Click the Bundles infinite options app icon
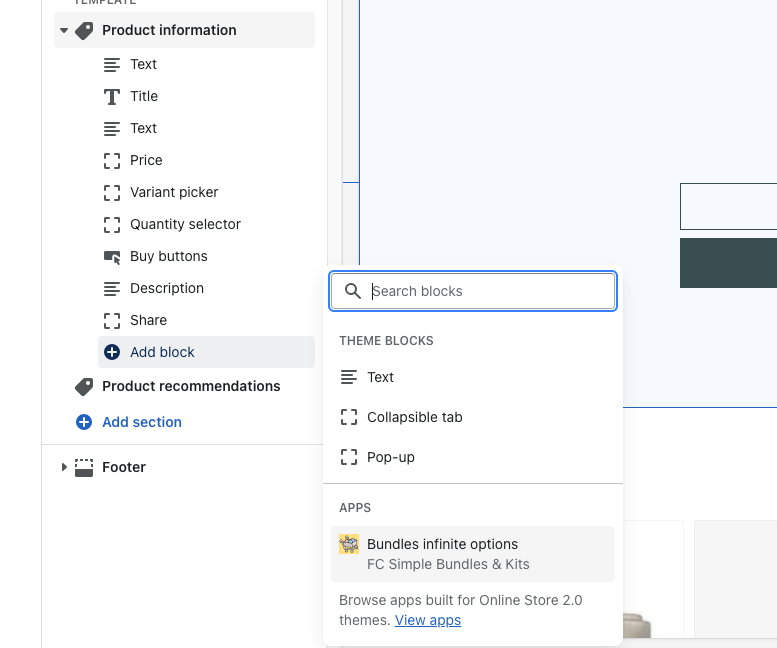Screen dimensions: 777x648 coord(349,544)
